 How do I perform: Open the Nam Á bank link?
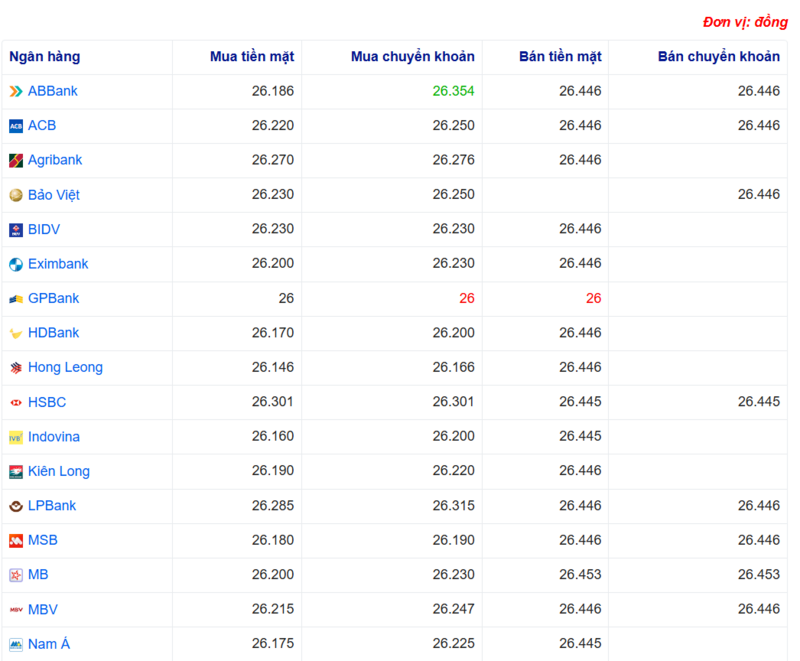tap(49, 644)
